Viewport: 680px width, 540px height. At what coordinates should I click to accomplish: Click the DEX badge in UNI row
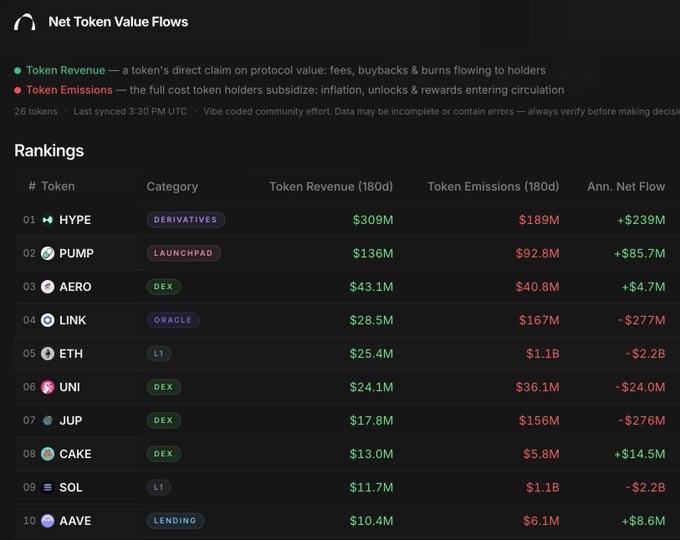point(163,387)
